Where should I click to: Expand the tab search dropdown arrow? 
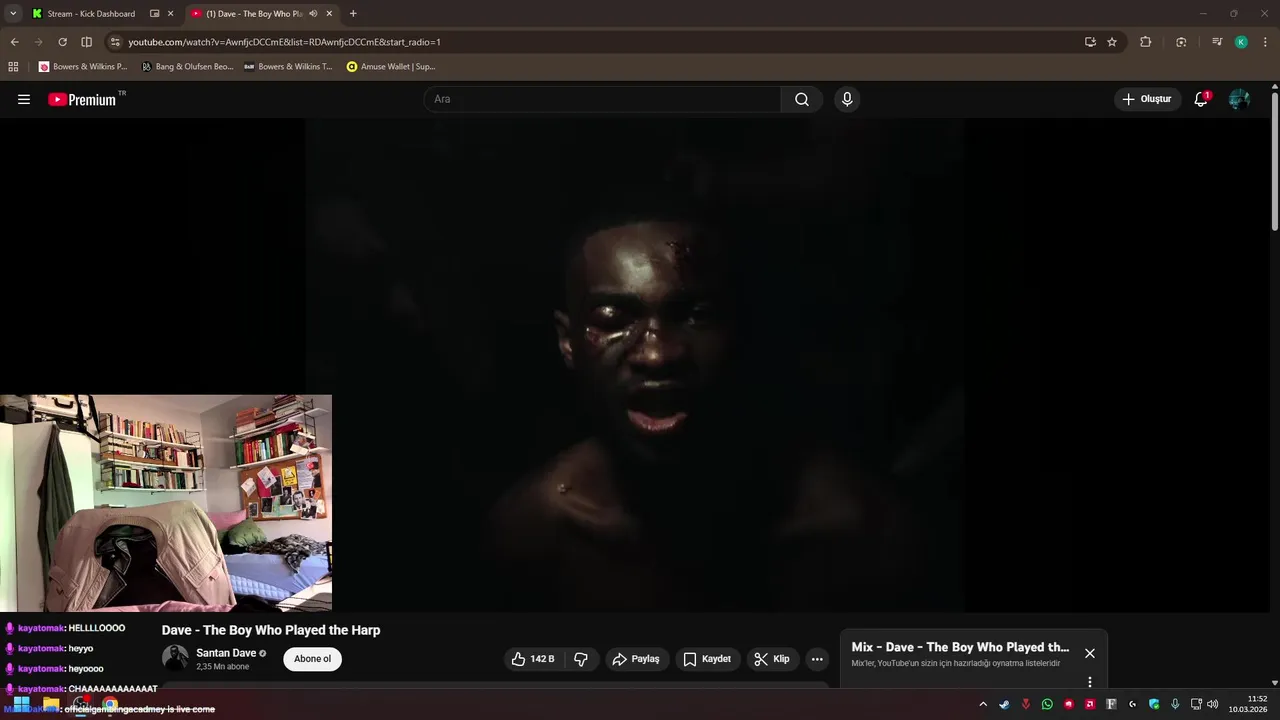13,14
